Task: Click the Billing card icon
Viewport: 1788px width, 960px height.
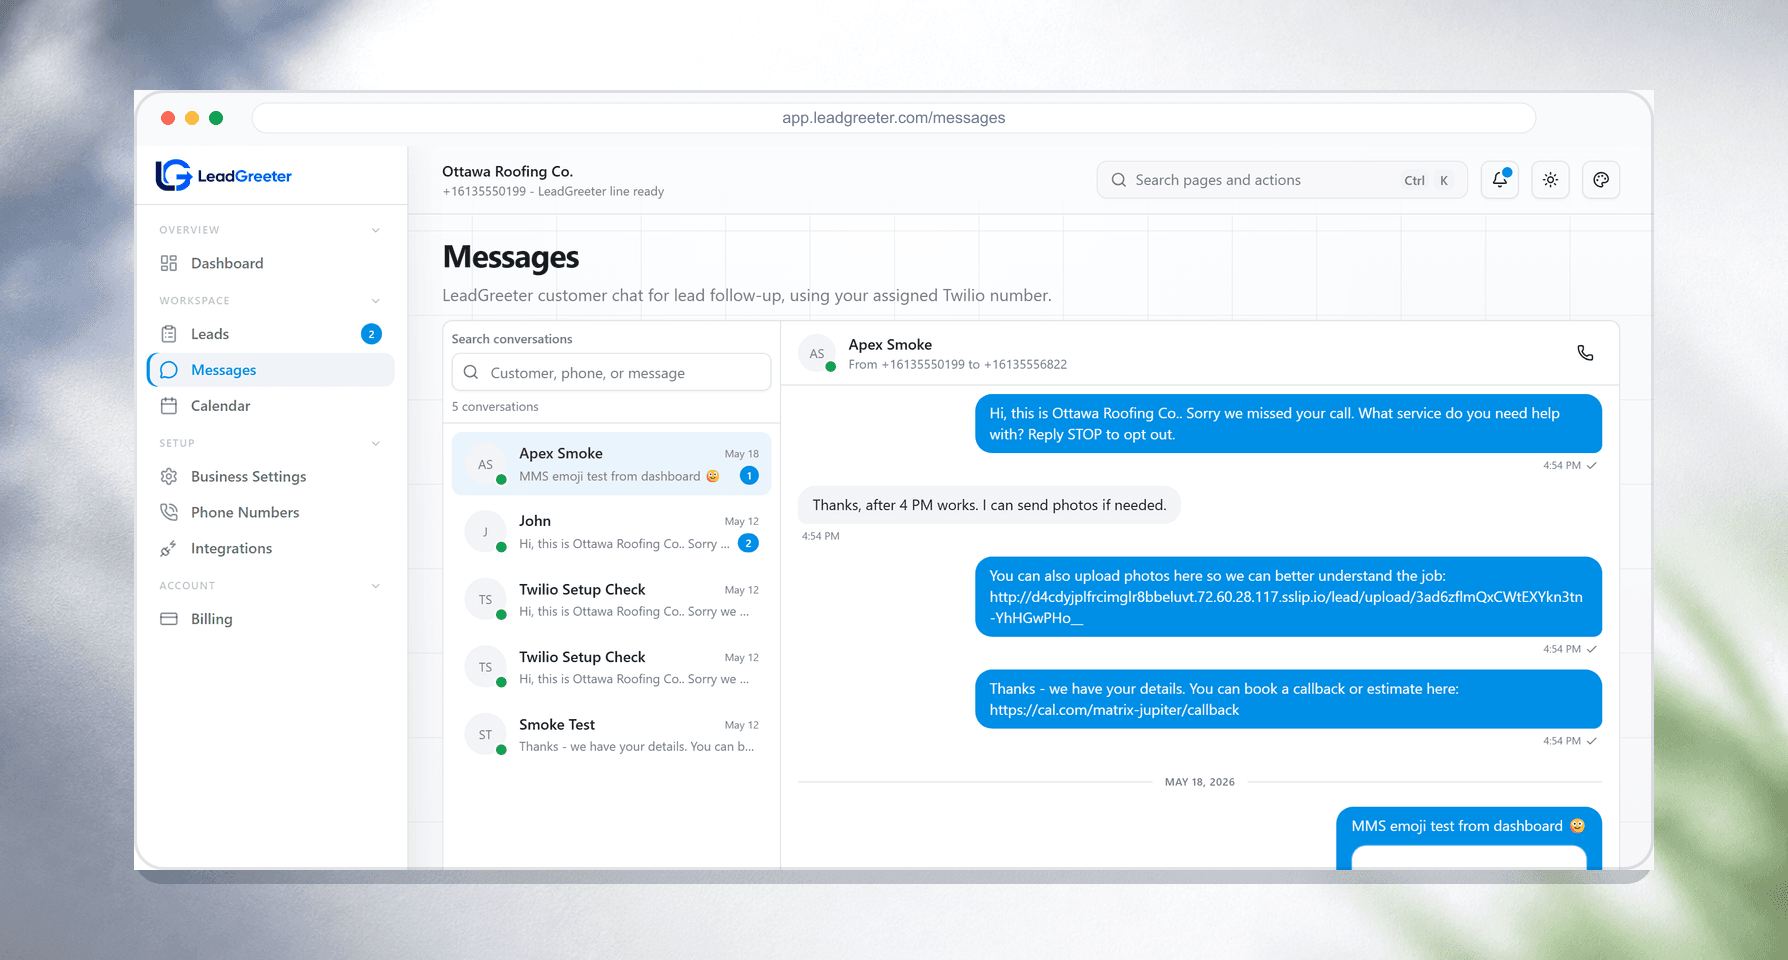Action: [169, 619]
